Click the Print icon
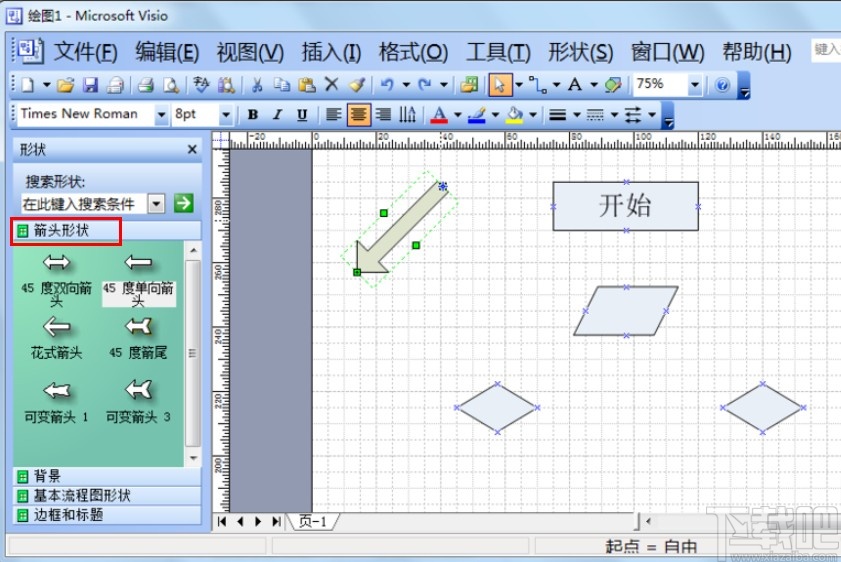The image size is (841, 562). pos(115,85)
